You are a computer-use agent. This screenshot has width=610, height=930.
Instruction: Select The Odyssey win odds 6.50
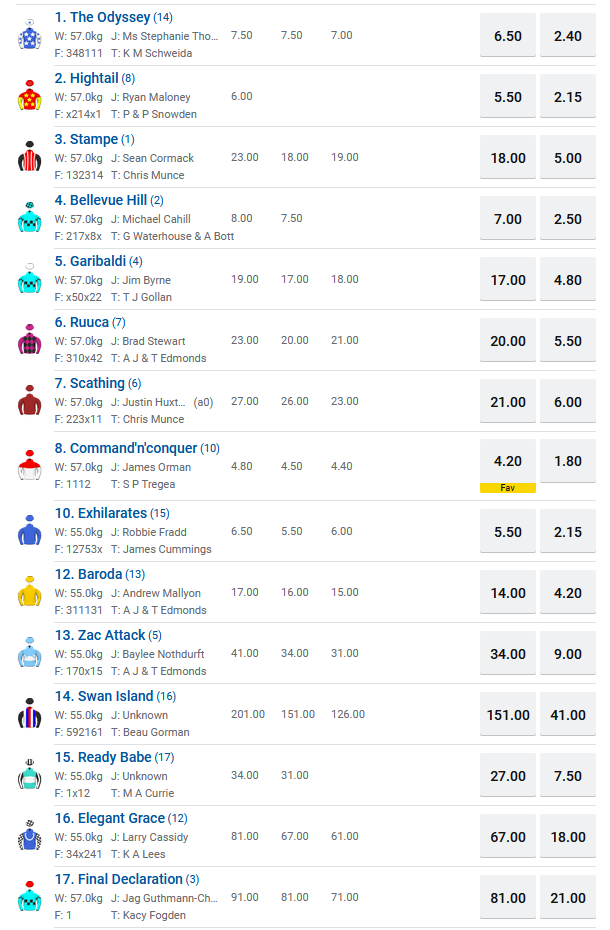pos(508,36)
